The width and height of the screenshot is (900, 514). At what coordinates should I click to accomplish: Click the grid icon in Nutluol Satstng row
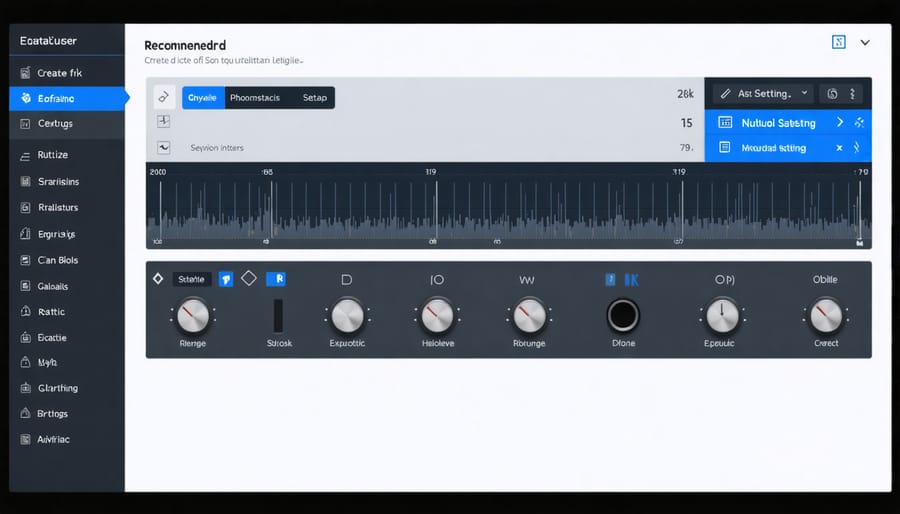click(x=726, y=122)
